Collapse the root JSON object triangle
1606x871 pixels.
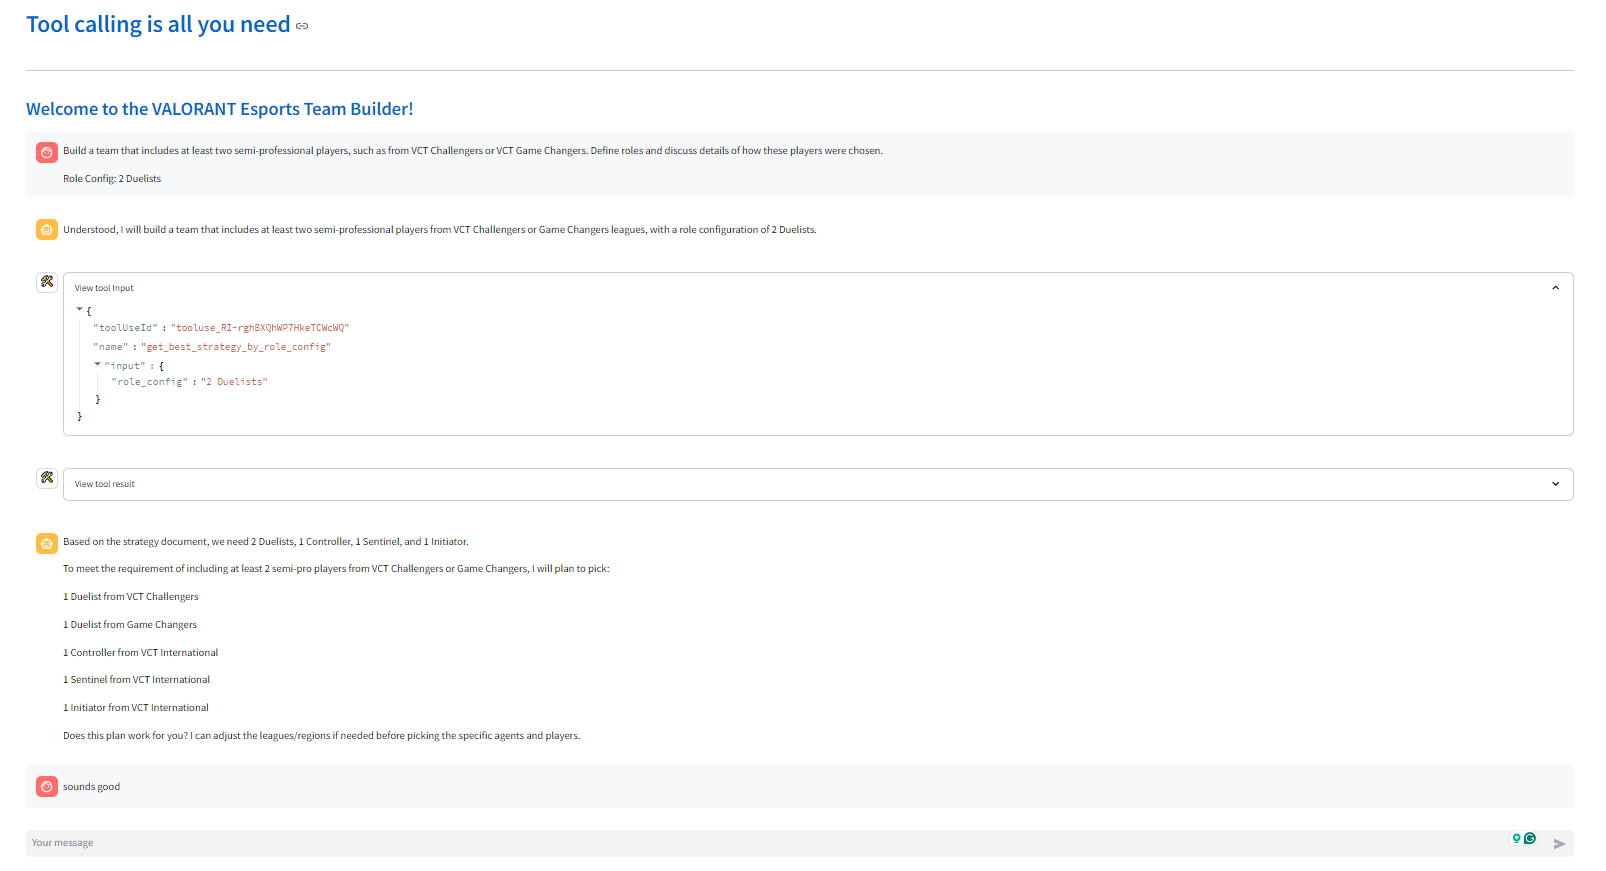[x=80, y=310]
